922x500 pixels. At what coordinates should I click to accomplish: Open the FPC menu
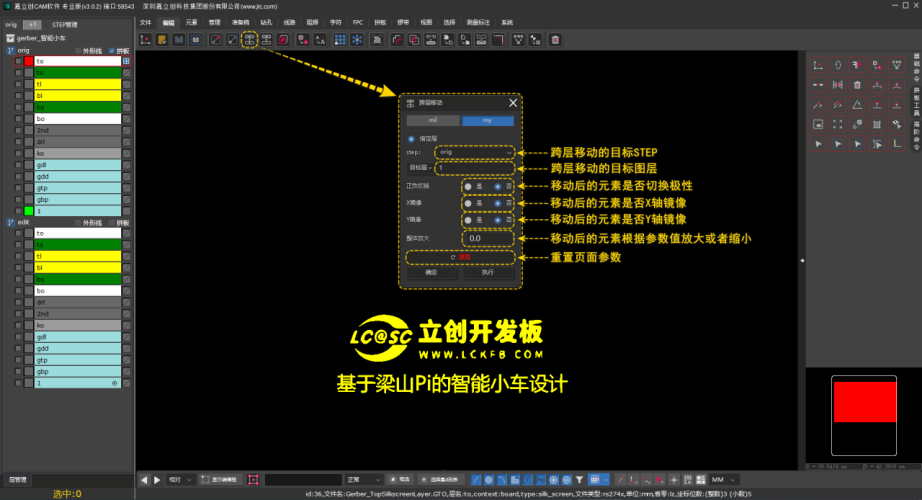[x=358, y=22]
